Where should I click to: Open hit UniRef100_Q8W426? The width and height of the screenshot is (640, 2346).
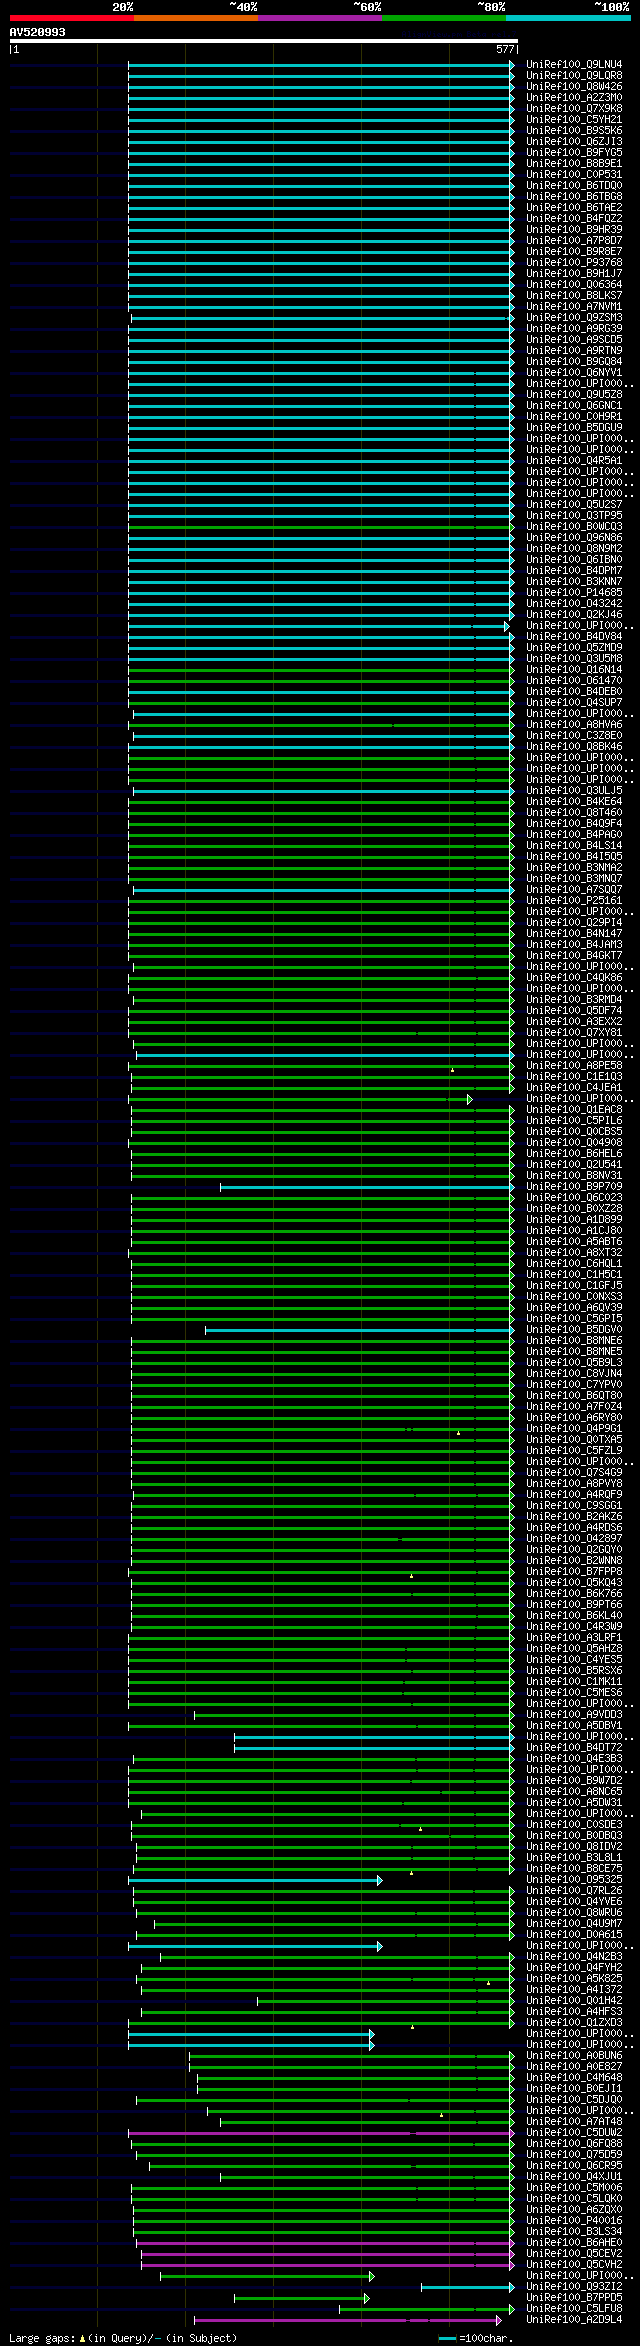574,87
